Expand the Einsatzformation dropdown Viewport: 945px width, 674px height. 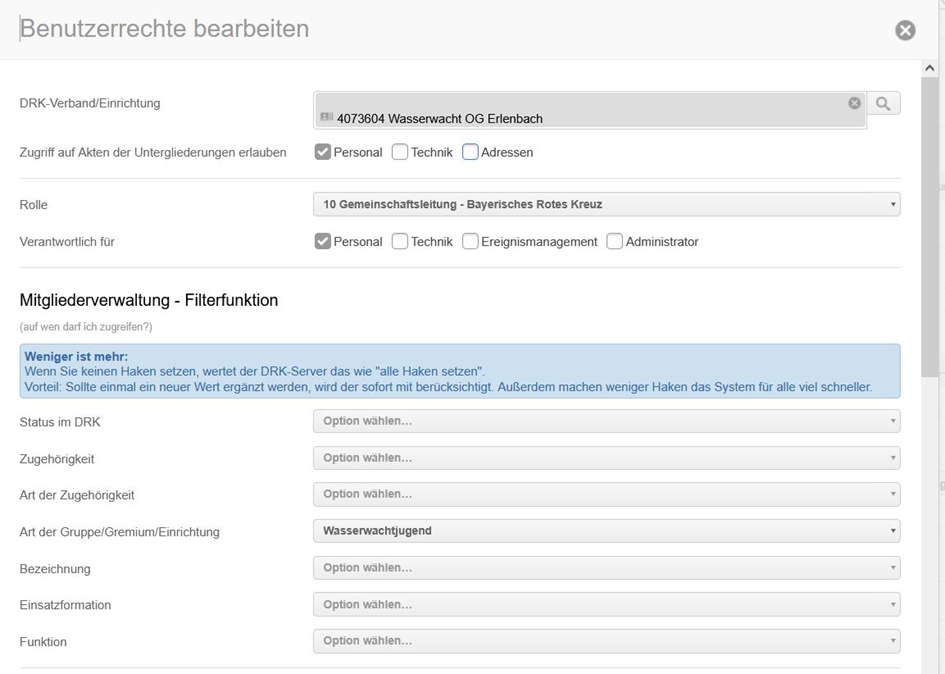point(606,604)
